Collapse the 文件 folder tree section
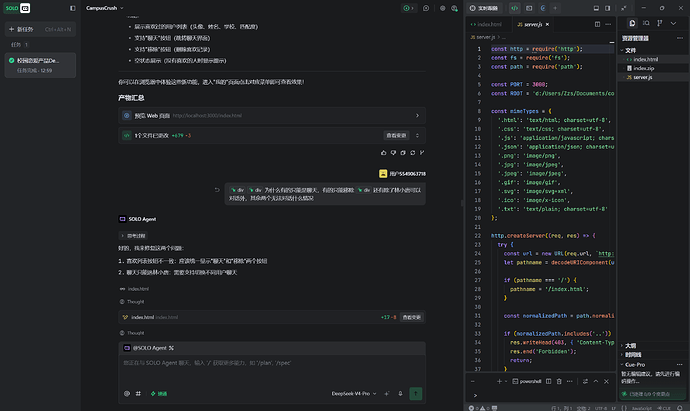This screenshot has height=411, width=690. (628, 51)
